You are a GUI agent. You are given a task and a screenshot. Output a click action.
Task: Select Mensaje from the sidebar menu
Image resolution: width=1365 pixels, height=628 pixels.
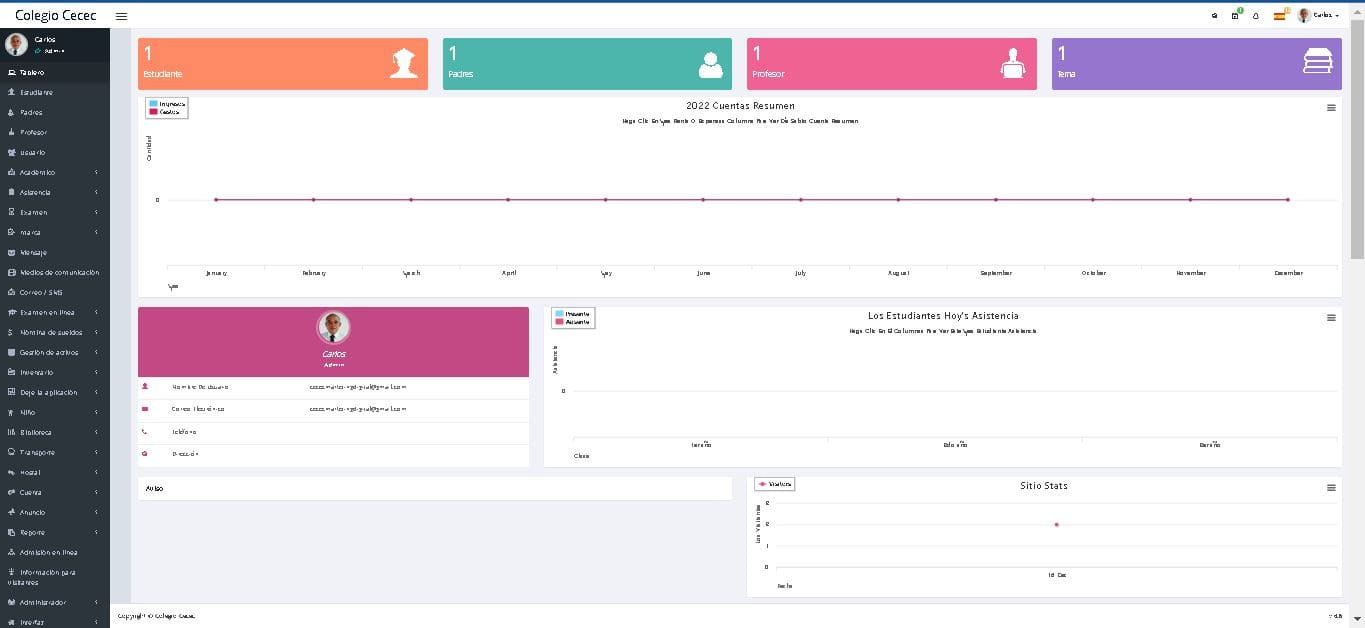click(x=33, y=252)
